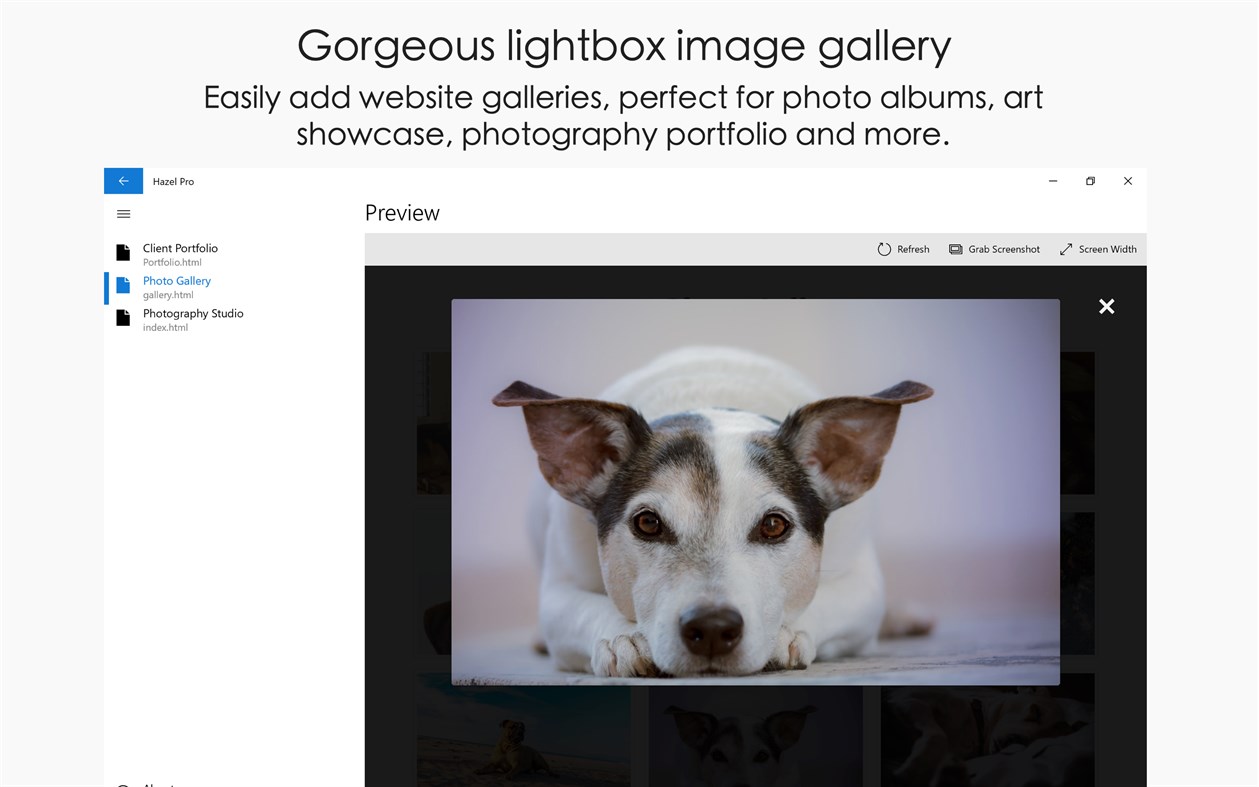Select Client Portfolio page
This screenshot has height=787, width=1259.
click(x=234, y=254)
